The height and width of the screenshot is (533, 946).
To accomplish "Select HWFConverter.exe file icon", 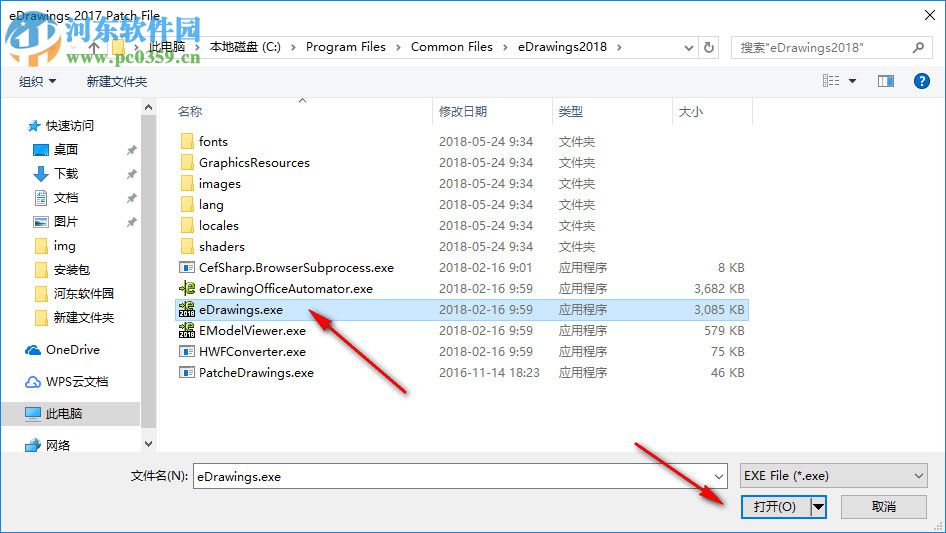I will click(187, 351).
